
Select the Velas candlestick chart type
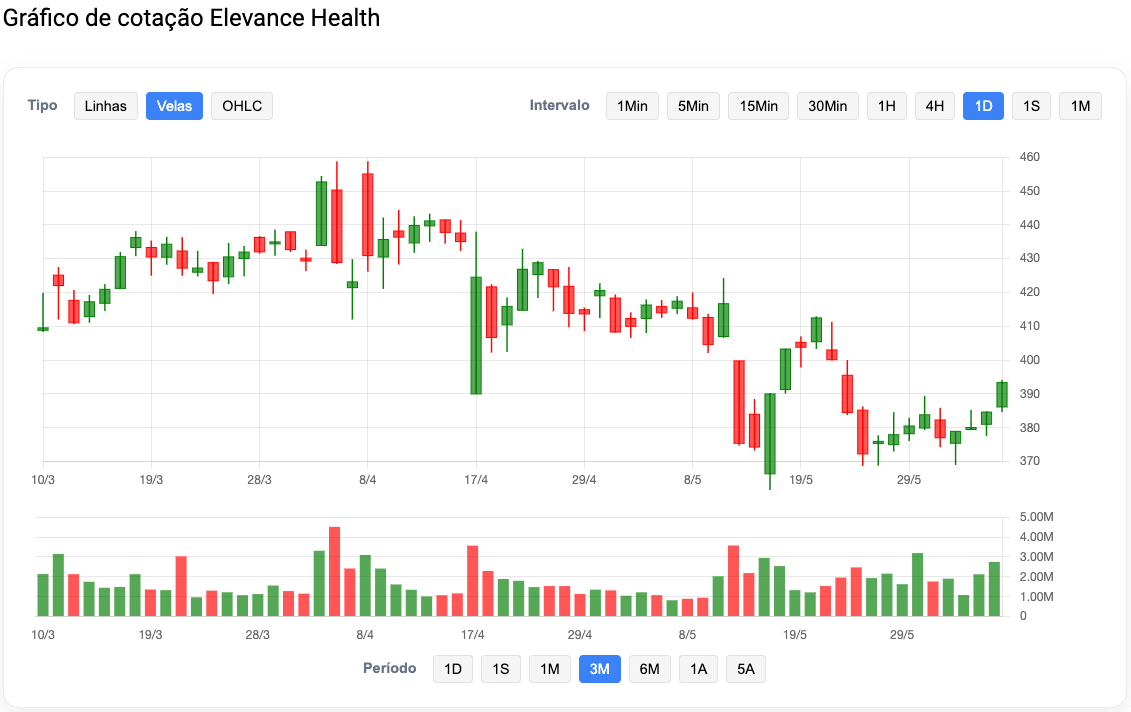175,106
